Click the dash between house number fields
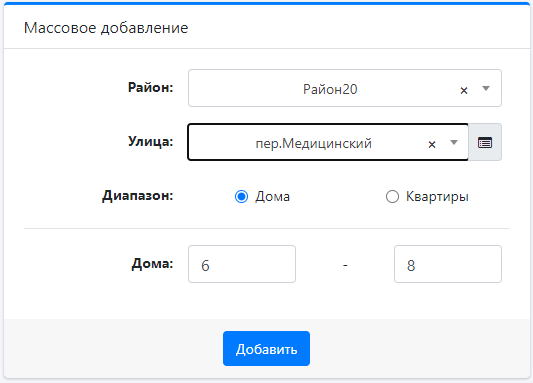This screenshot has height=383, width=533. coord(345,265)
